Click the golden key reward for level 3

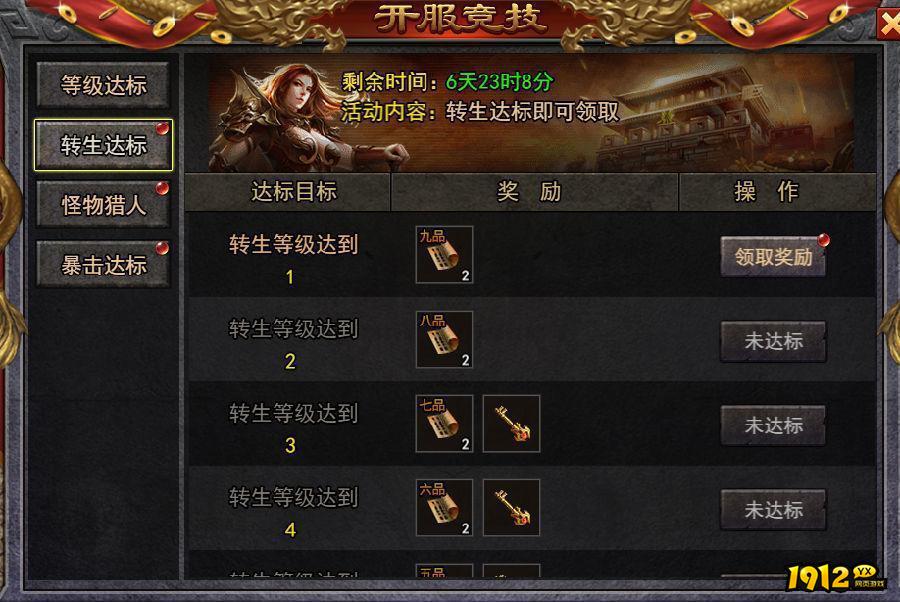pos(511,424)
